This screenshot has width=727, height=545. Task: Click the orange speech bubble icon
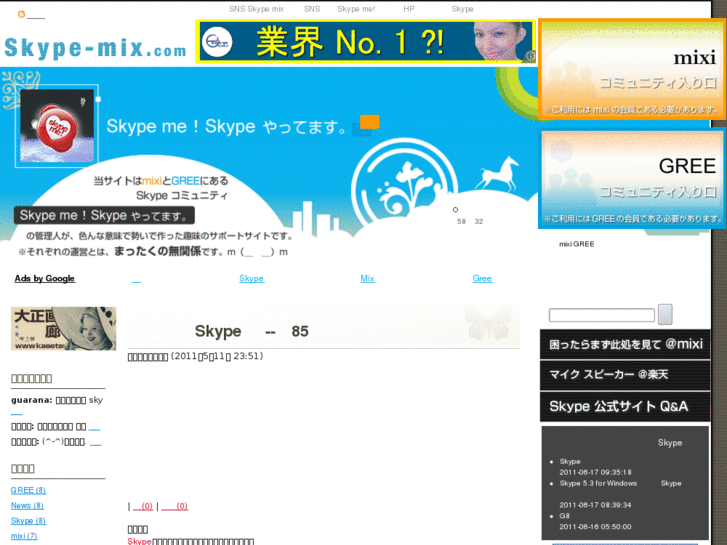pos(370,122)
